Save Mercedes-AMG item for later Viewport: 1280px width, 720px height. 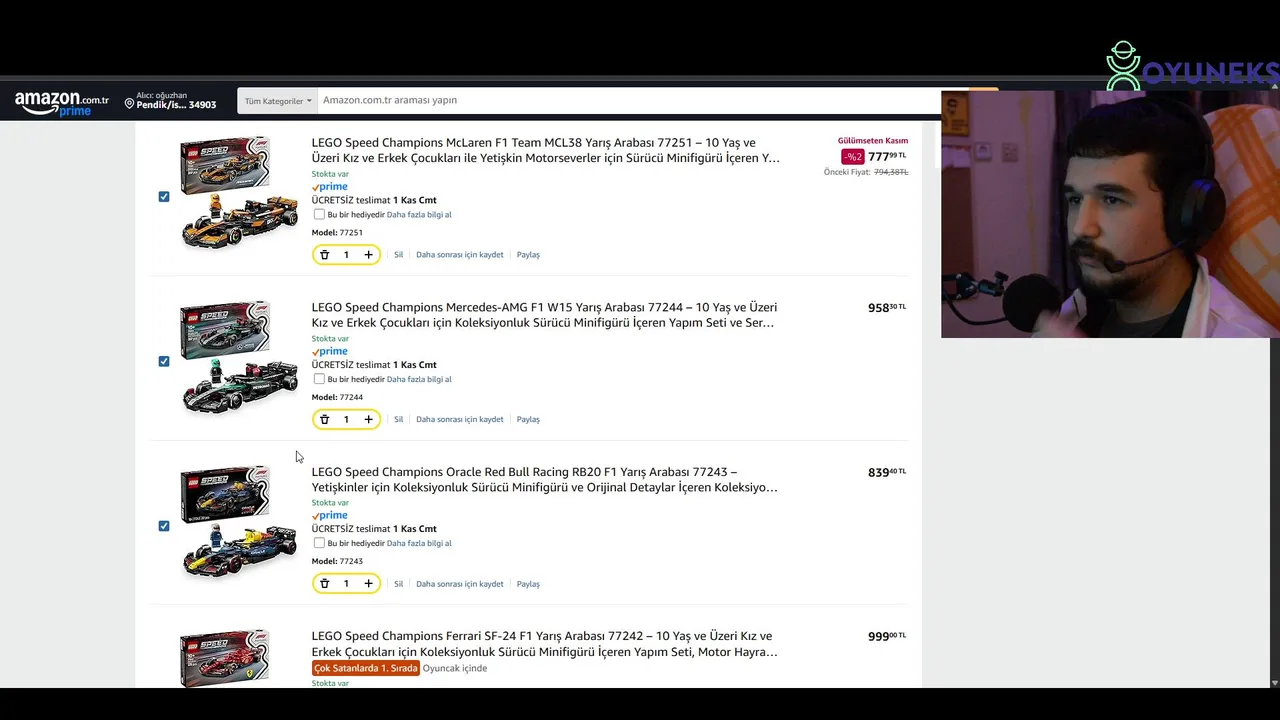pos(460,420)
